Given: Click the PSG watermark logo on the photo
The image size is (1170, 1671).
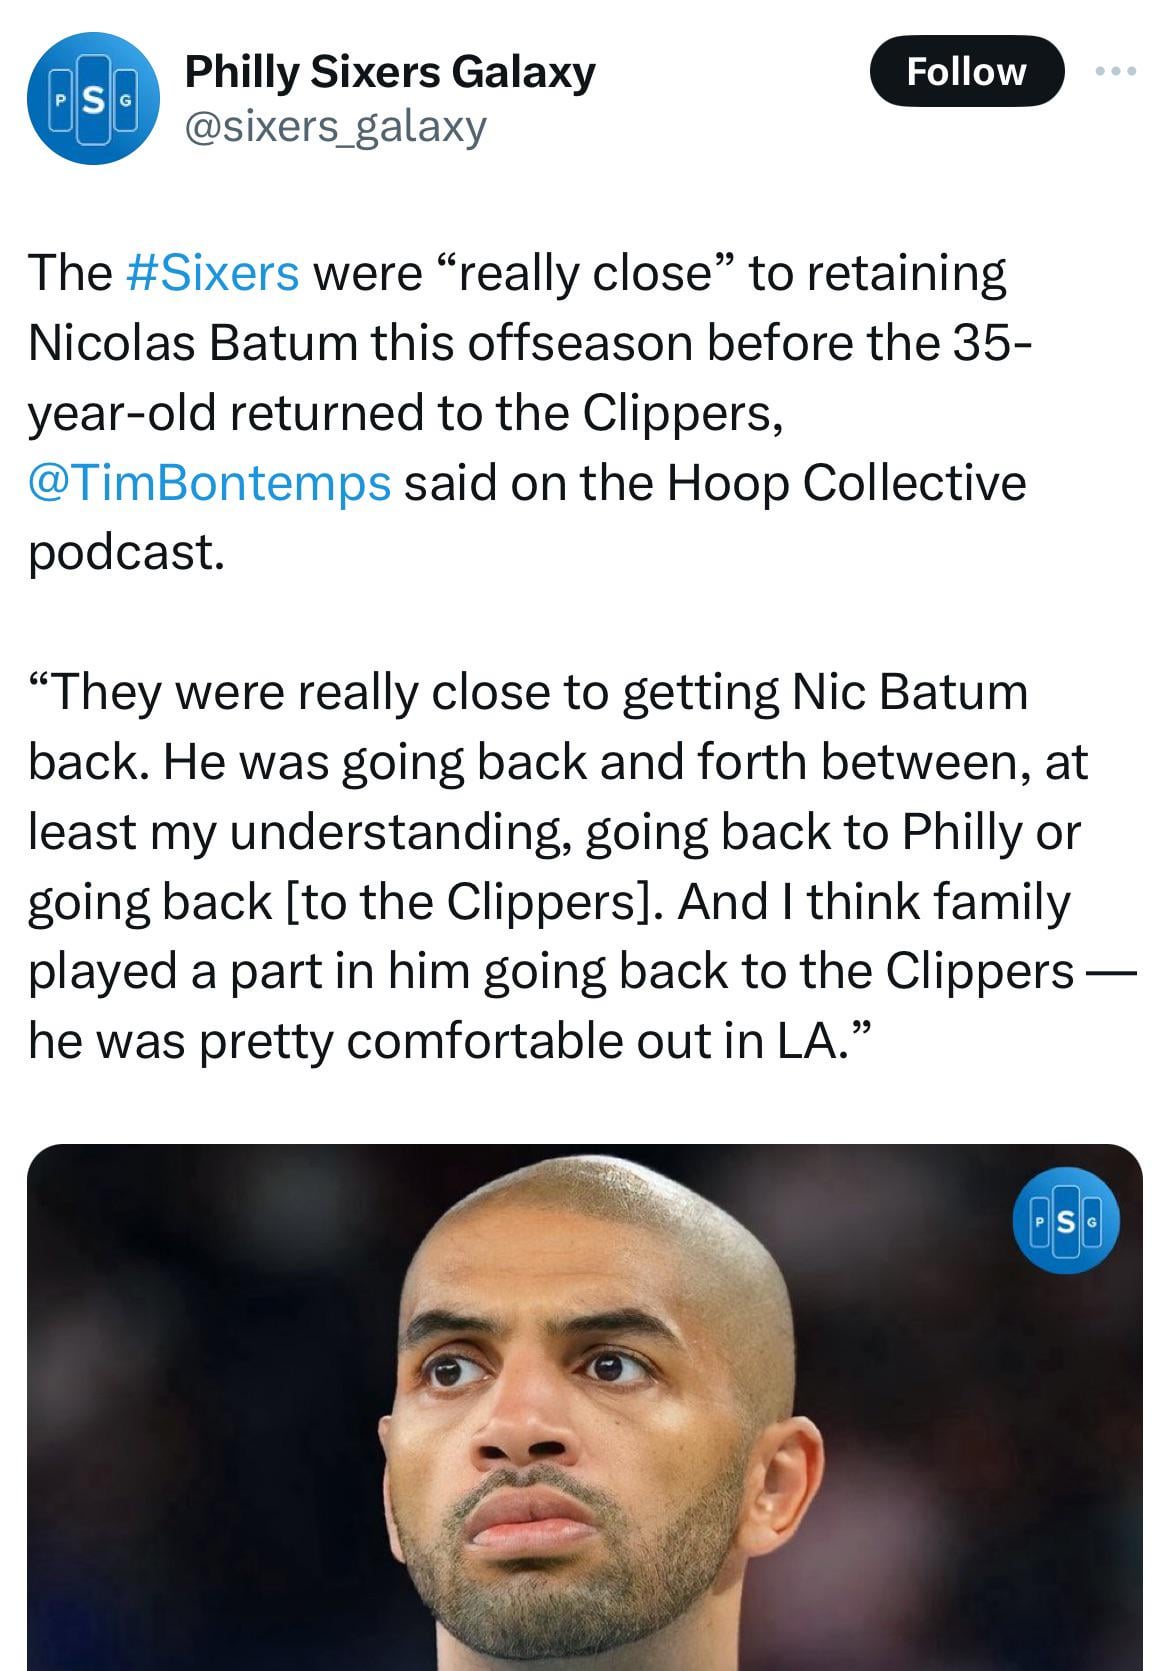Looking at the screenshot, I should pyautogui.click(x=1065, y=1221).
